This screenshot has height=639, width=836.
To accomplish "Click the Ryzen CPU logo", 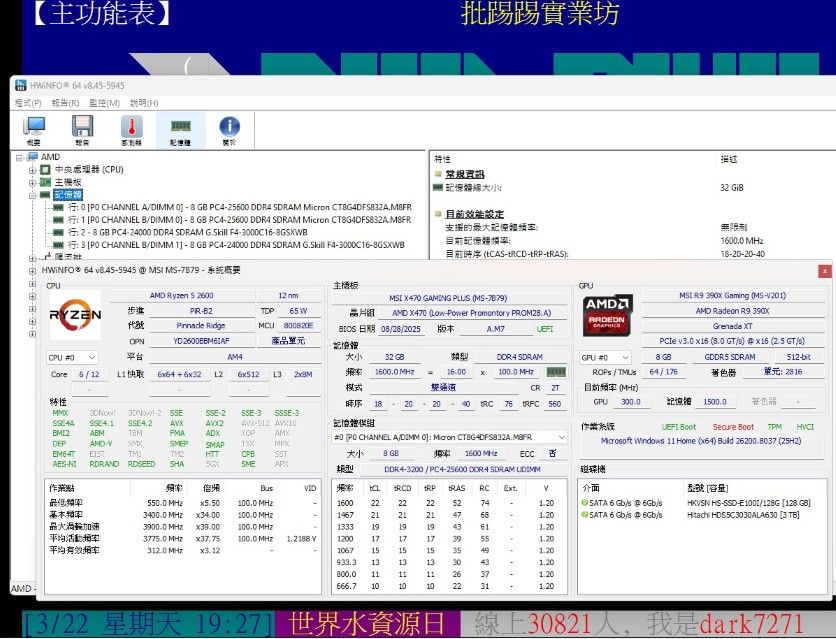I will (76, 315).
